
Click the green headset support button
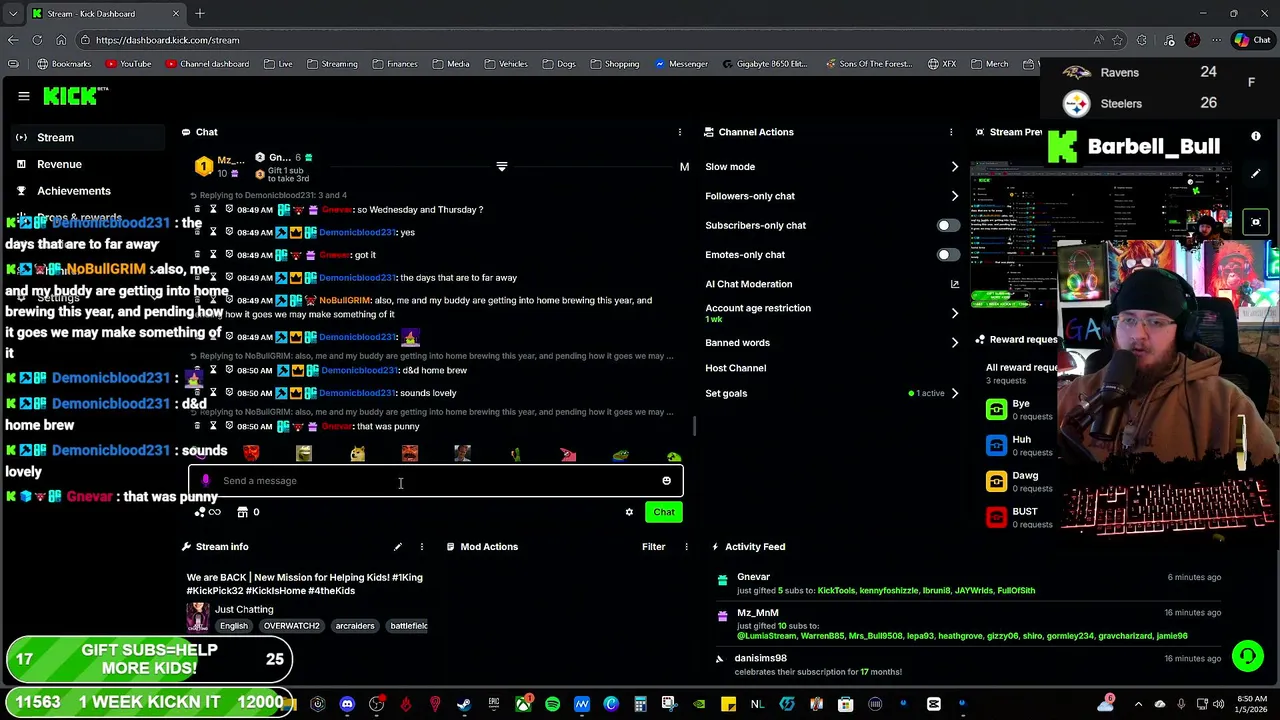(x=1247, y=656)
